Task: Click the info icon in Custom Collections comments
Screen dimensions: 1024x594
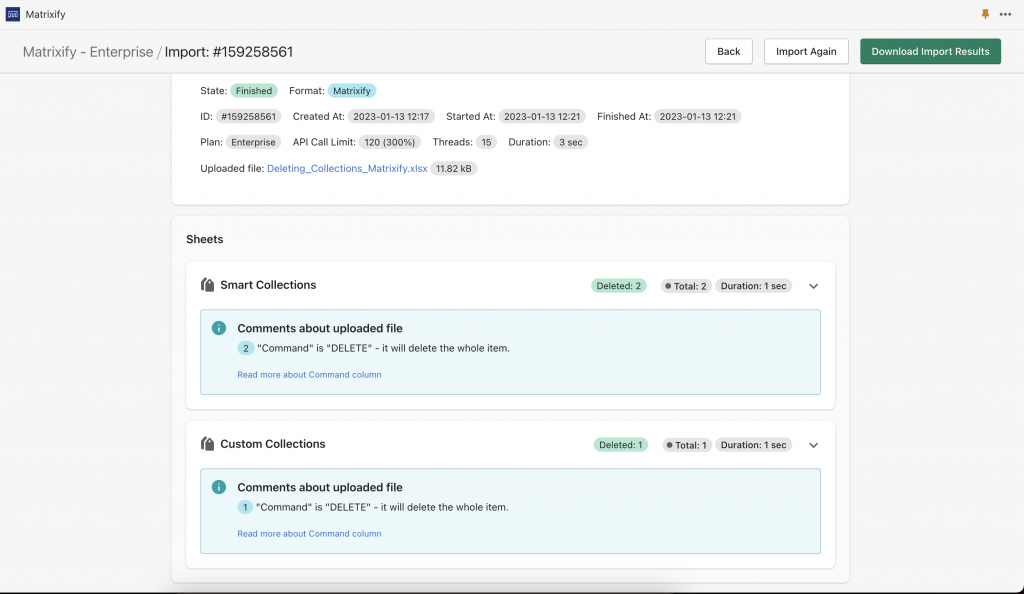Action: [x=219, y=487]
